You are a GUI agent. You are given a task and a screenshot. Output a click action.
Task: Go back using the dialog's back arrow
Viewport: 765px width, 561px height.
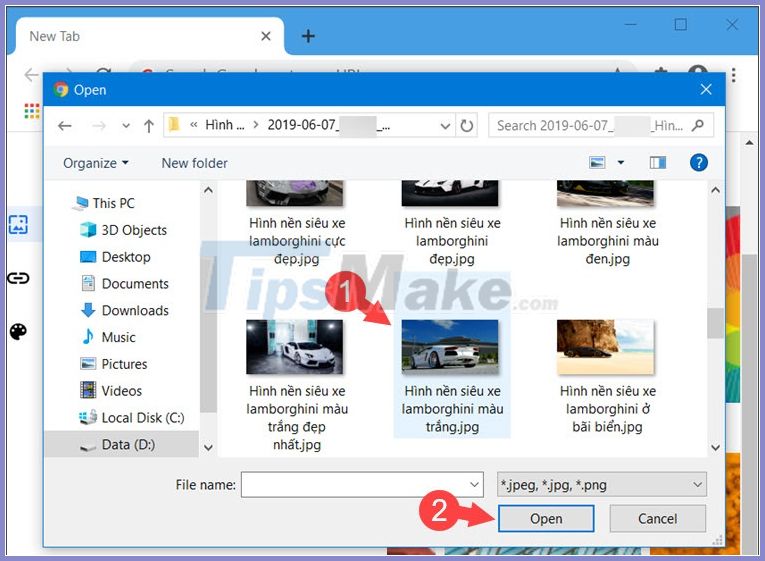pyautogui.click(x=64, y=126)
